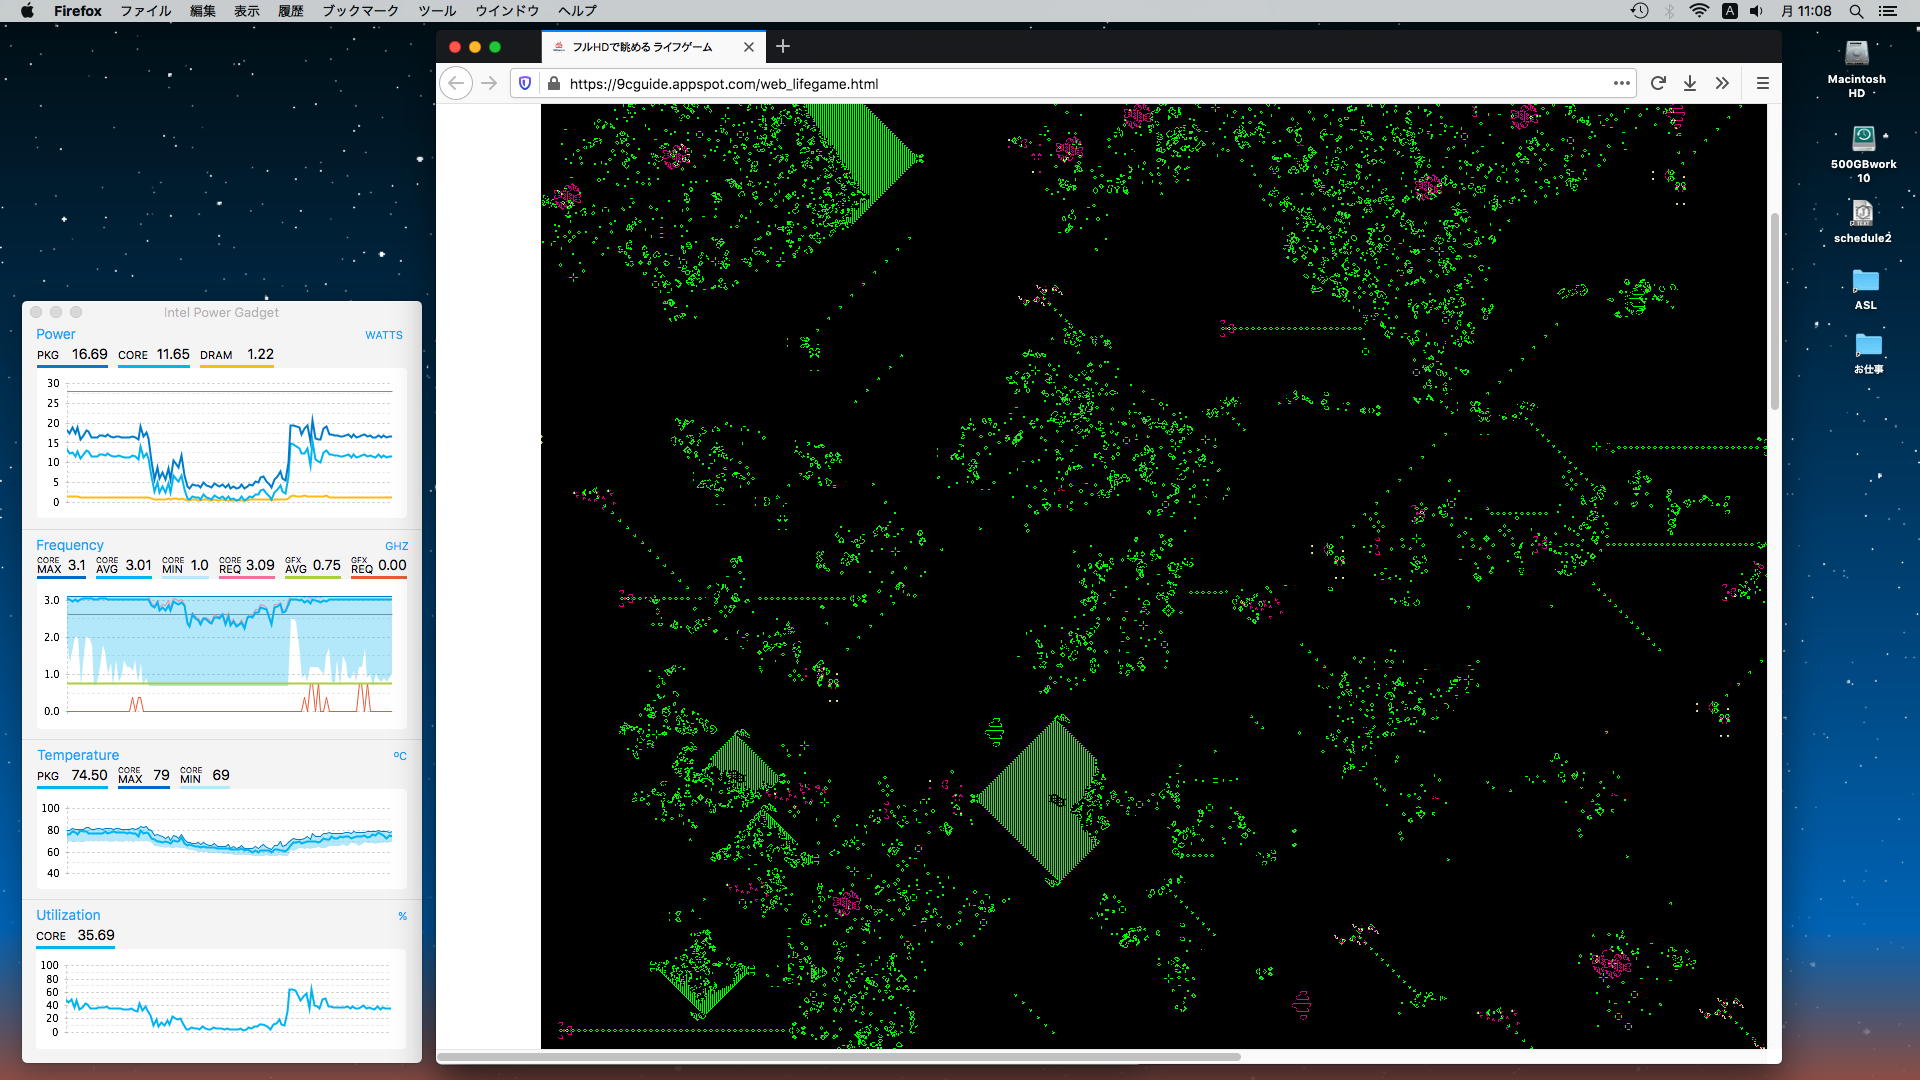
Task: Expand the toolbar overflow chevron
Action: pyautogui.click(x=1722, y=84)
